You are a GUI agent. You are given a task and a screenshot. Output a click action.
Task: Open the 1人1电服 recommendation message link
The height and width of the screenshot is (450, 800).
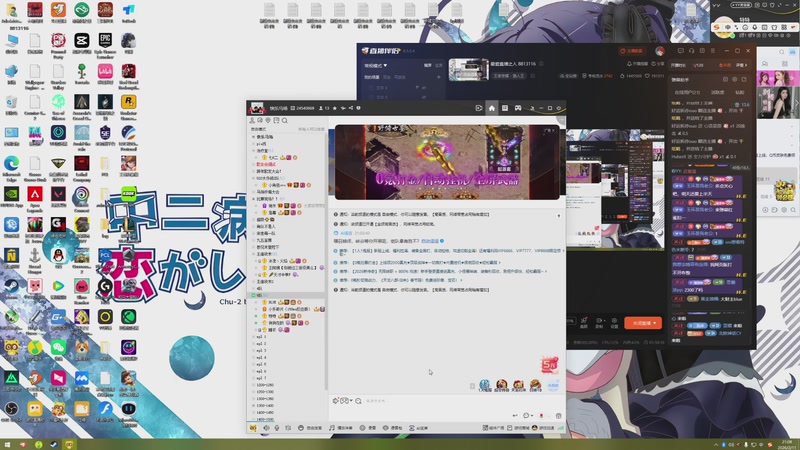tap(452, 251)
